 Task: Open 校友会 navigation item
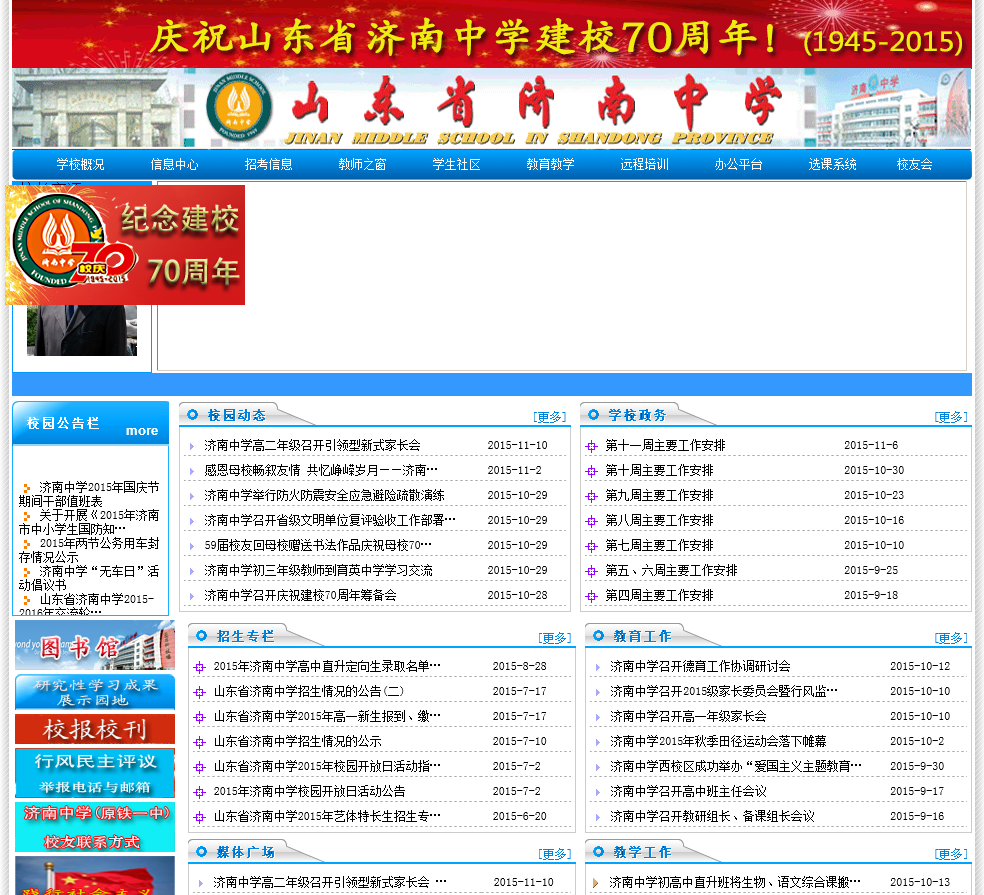pos(914,164)
